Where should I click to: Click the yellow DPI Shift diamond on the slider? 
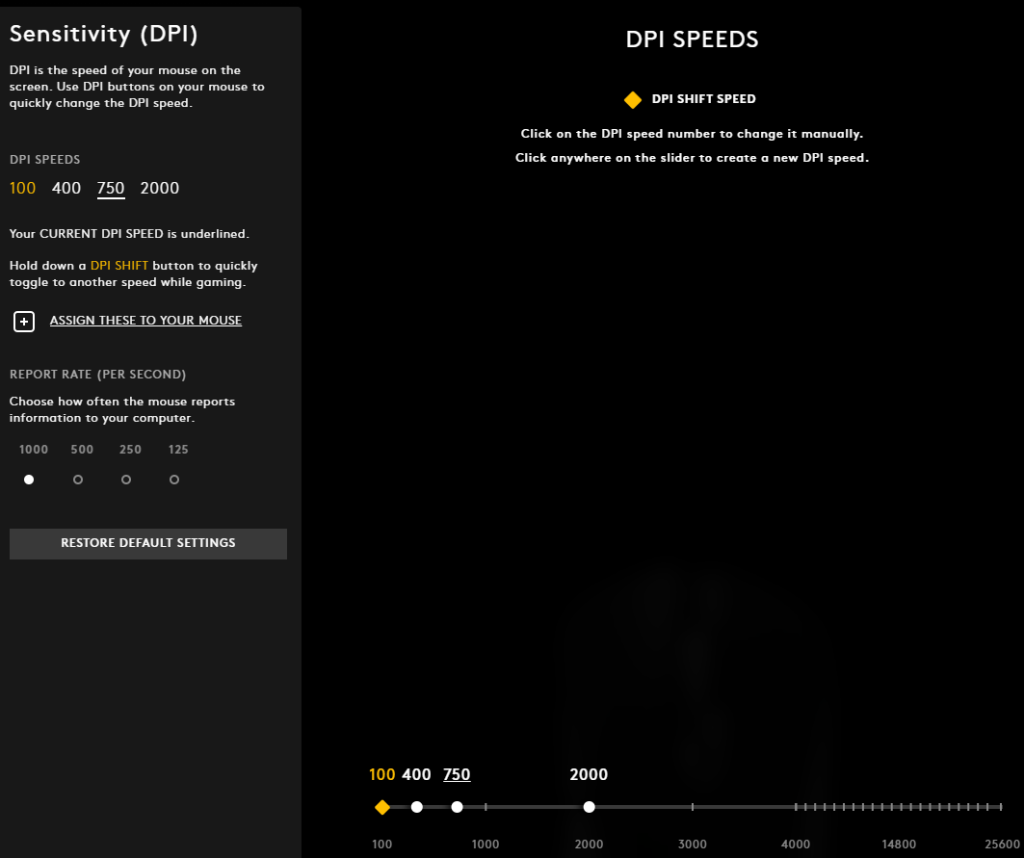click(x=383, y=806)
